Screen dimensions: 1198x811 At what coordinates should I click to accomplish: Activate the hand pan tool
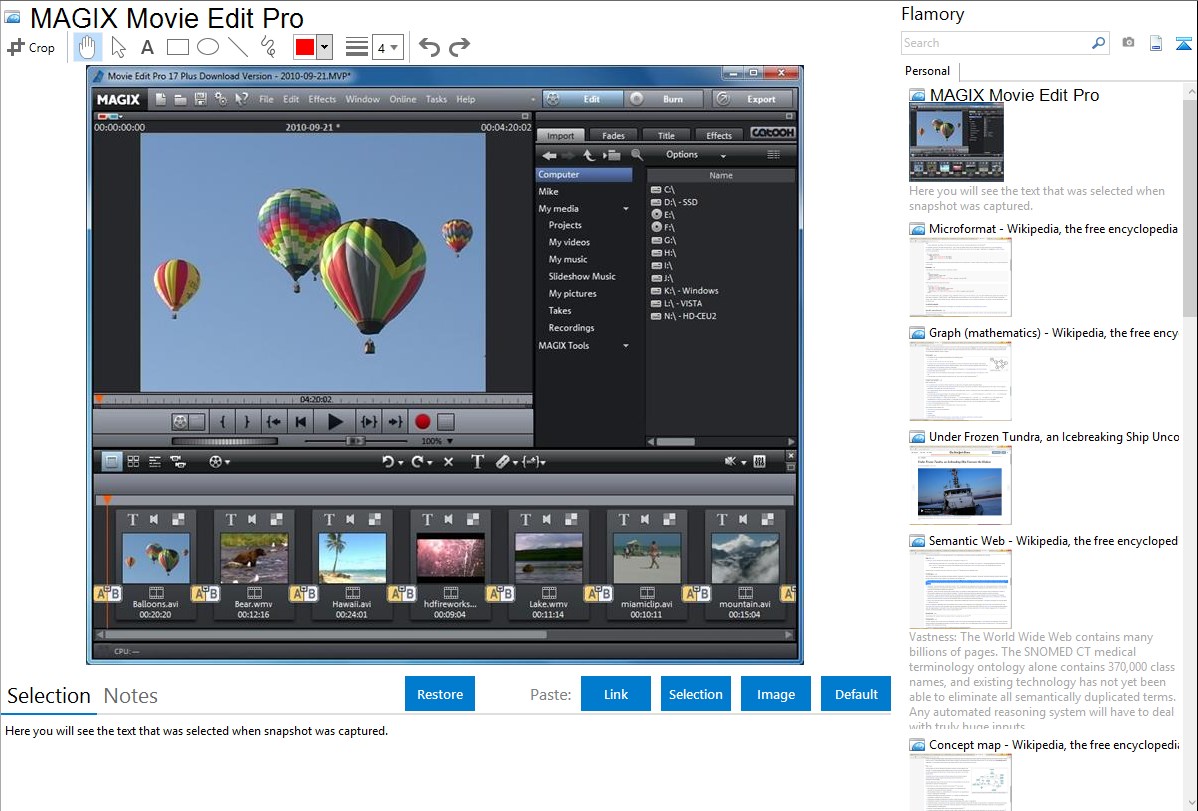click(86, 47)
